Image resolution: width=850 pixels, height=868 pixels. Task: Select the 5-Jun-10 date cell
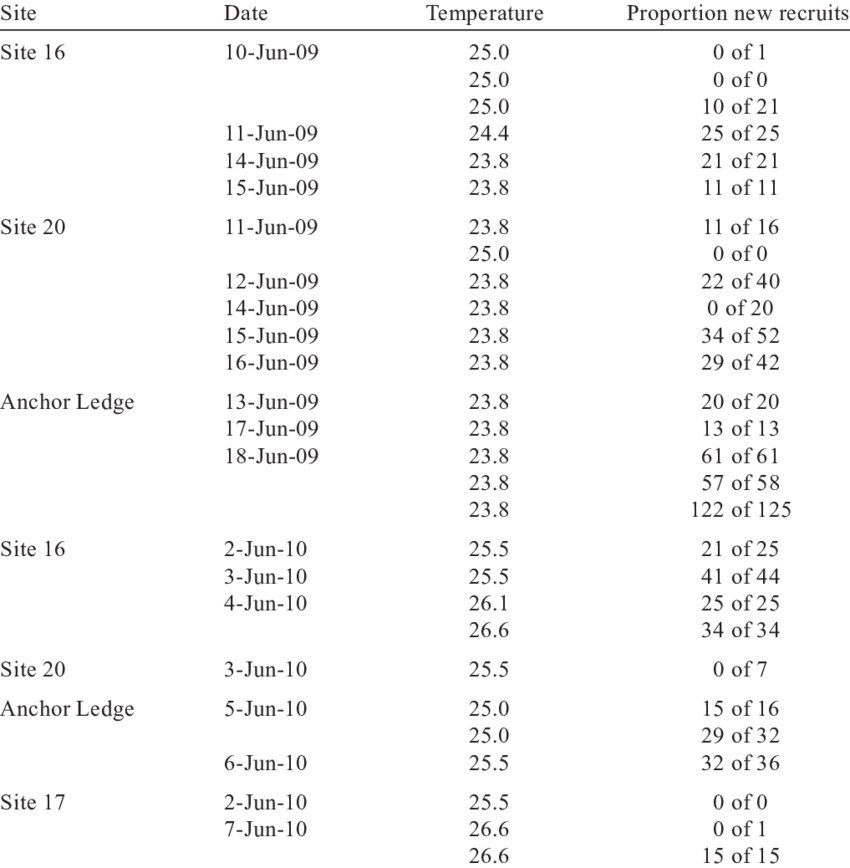point(265,709)
